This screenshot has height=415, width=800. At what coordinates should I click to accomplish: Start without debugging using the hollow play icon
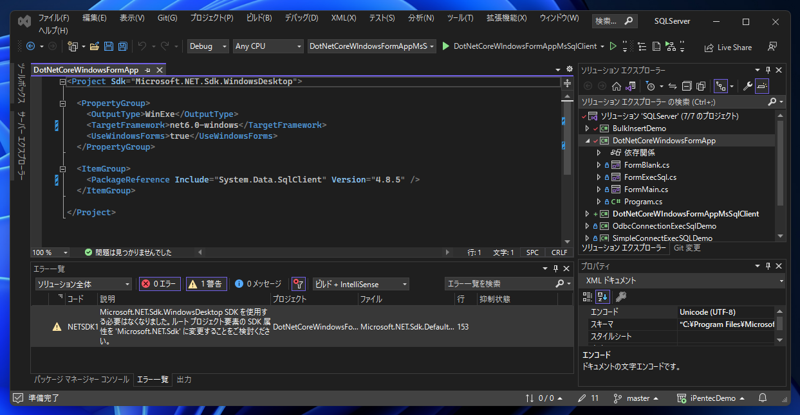pyautogui.click(x=613, y=46)
